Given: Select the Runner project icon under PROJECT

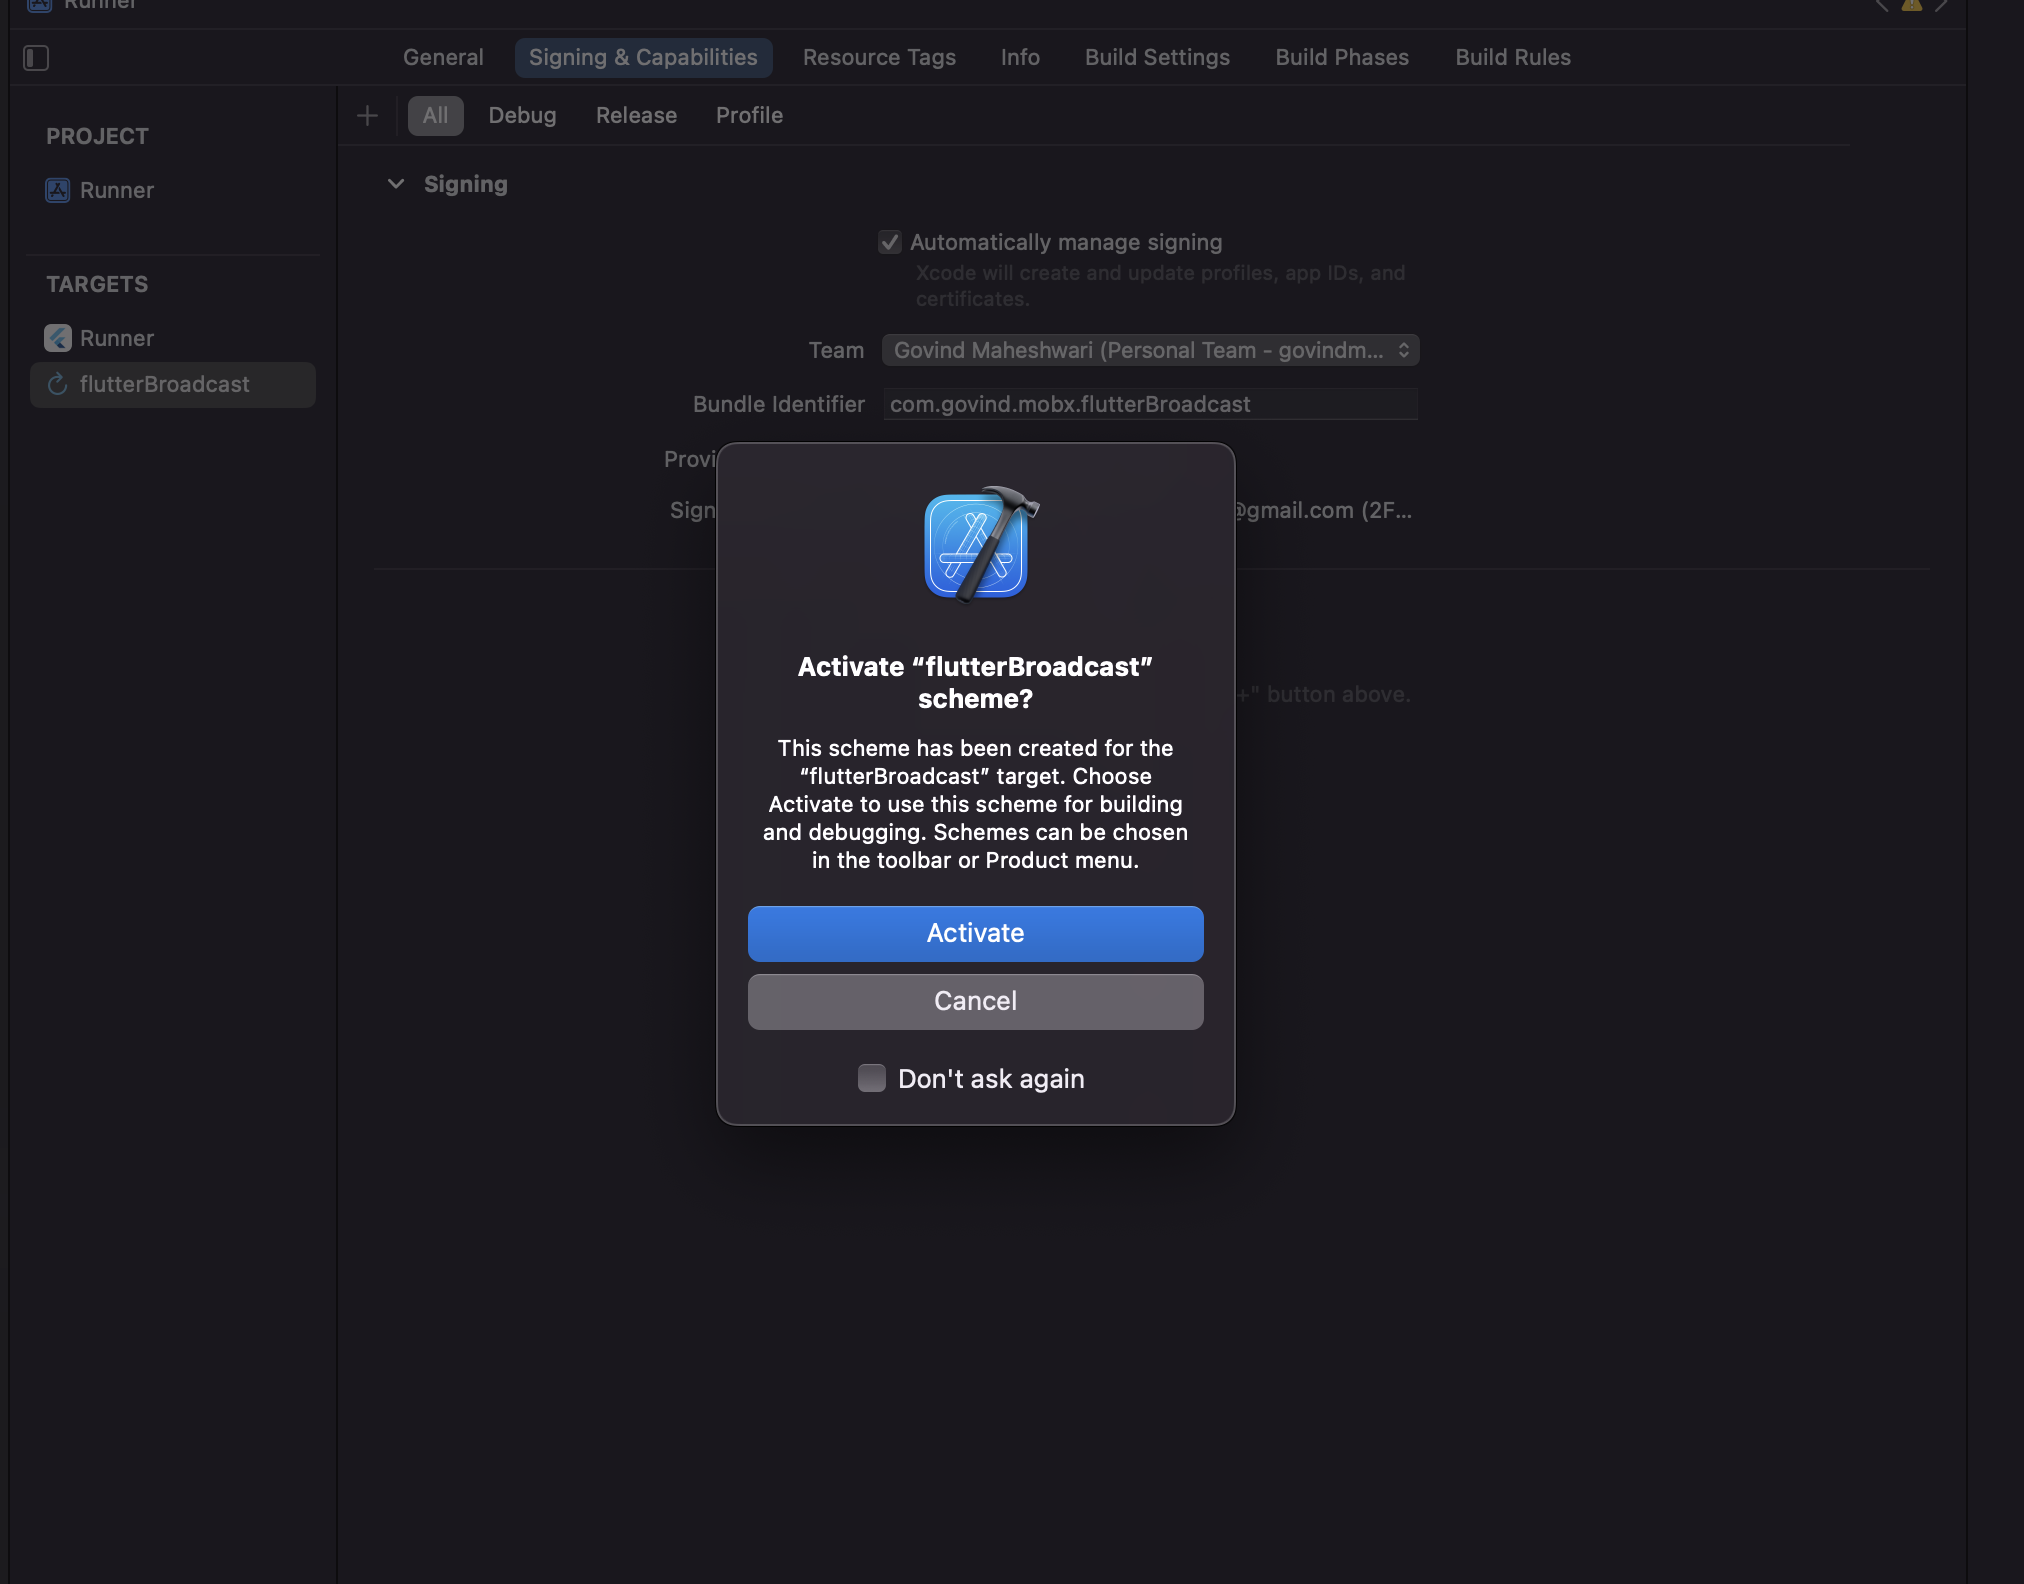Looking at the screenshot, I should click(x=57, y=190).
